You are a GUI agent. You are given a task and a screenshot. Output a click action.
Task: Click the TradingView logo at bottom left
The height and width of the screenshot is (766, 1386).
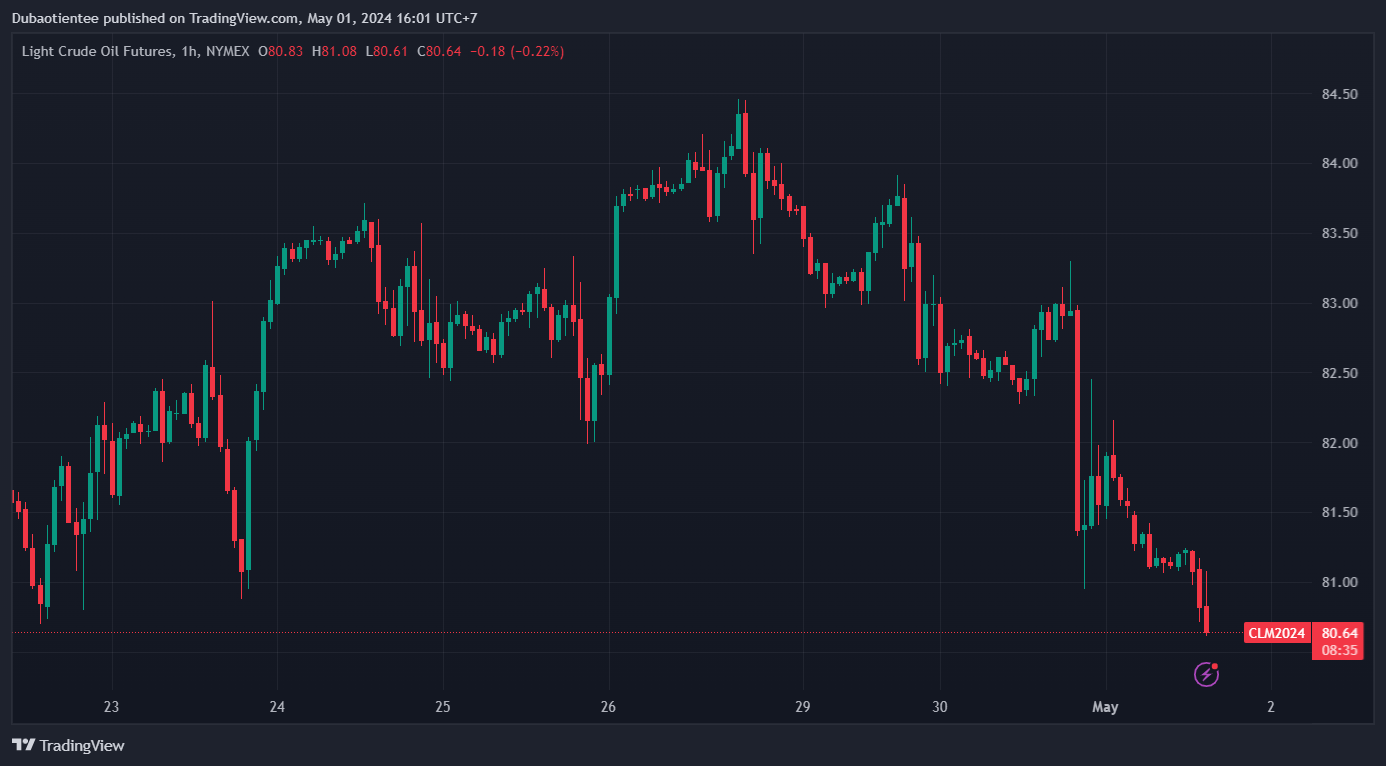click(68, 745)
